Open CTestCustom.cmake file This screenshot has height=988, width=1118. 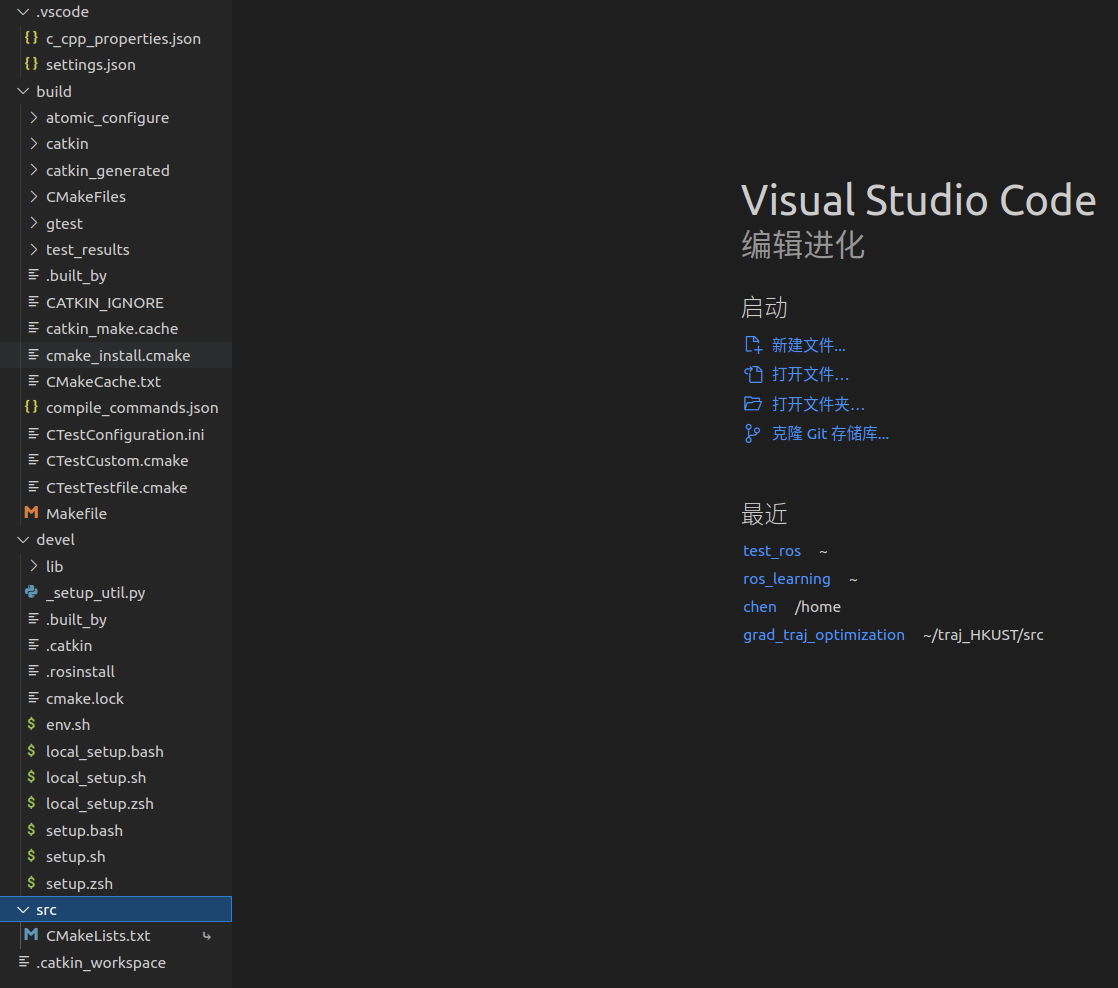(117, 460)
